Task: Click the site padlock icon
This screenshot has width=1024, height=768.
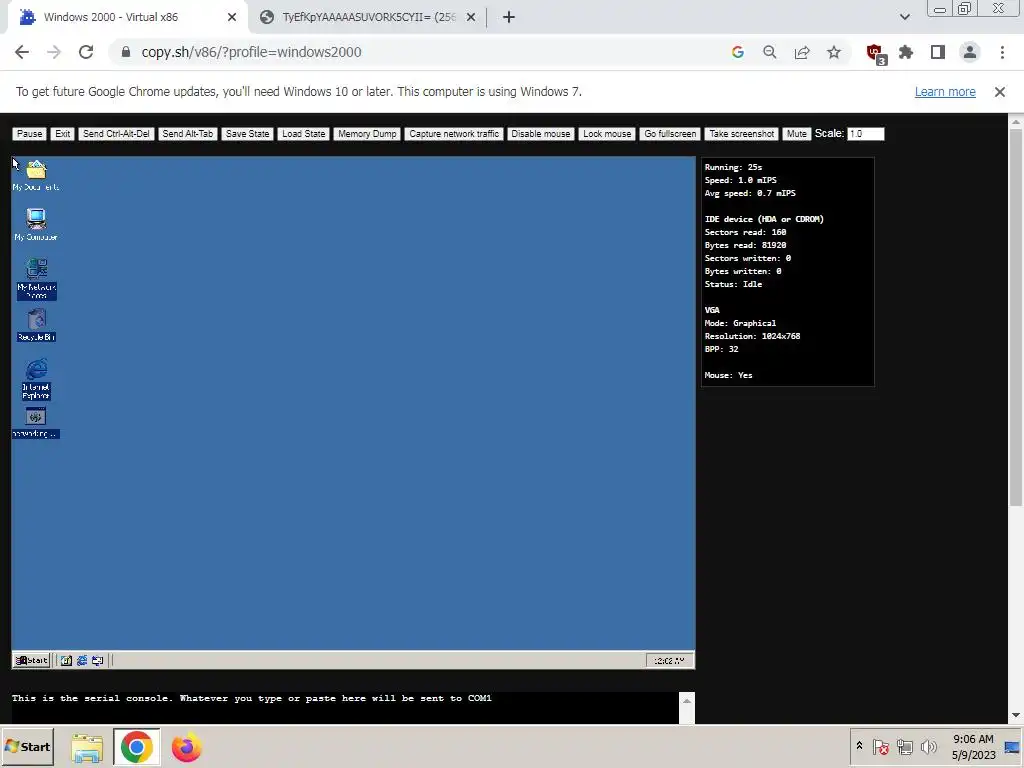Action: pos(126,52)
